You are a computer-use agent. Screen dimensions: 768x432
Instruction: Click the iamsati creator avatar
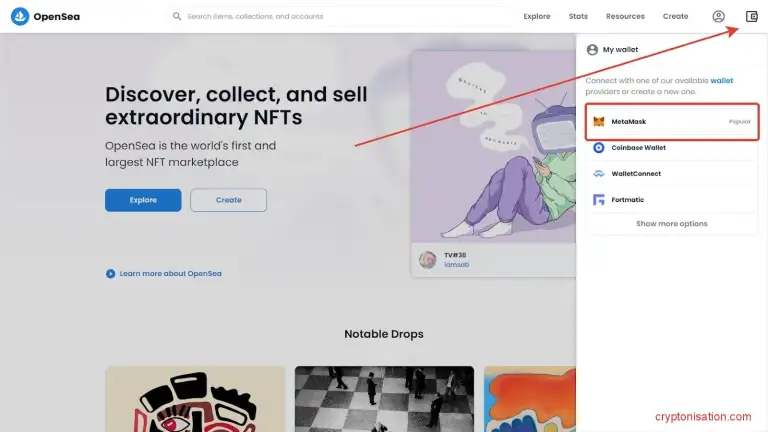click(427, 260)
